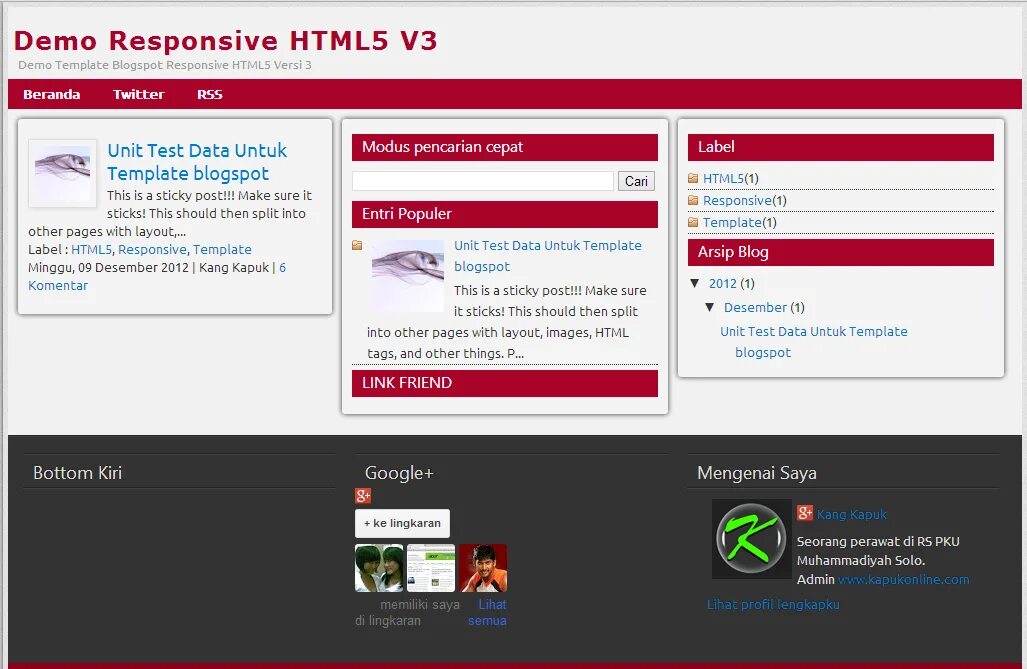Viewport: 1027px width, 669px height.
Task: Open the Kang Kapuk profile link
Action: click(x=851, y=515)
